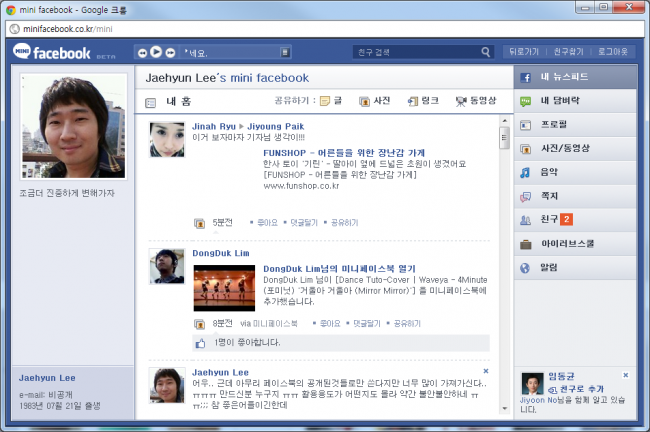Click the feed scrollbar up arrow
Screen dimensions: 650x432
pyautogui.click(x=504, y=121)
